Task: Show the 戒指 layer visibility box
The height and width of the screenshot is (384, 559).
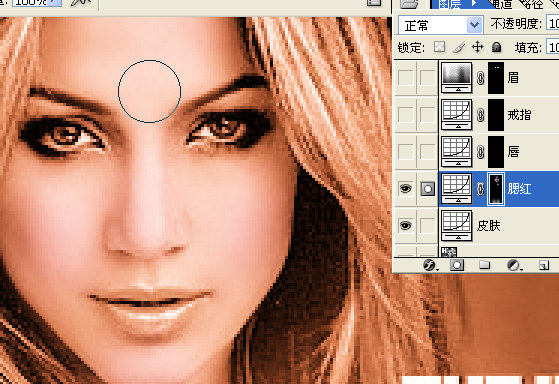Action: (405, 114)
